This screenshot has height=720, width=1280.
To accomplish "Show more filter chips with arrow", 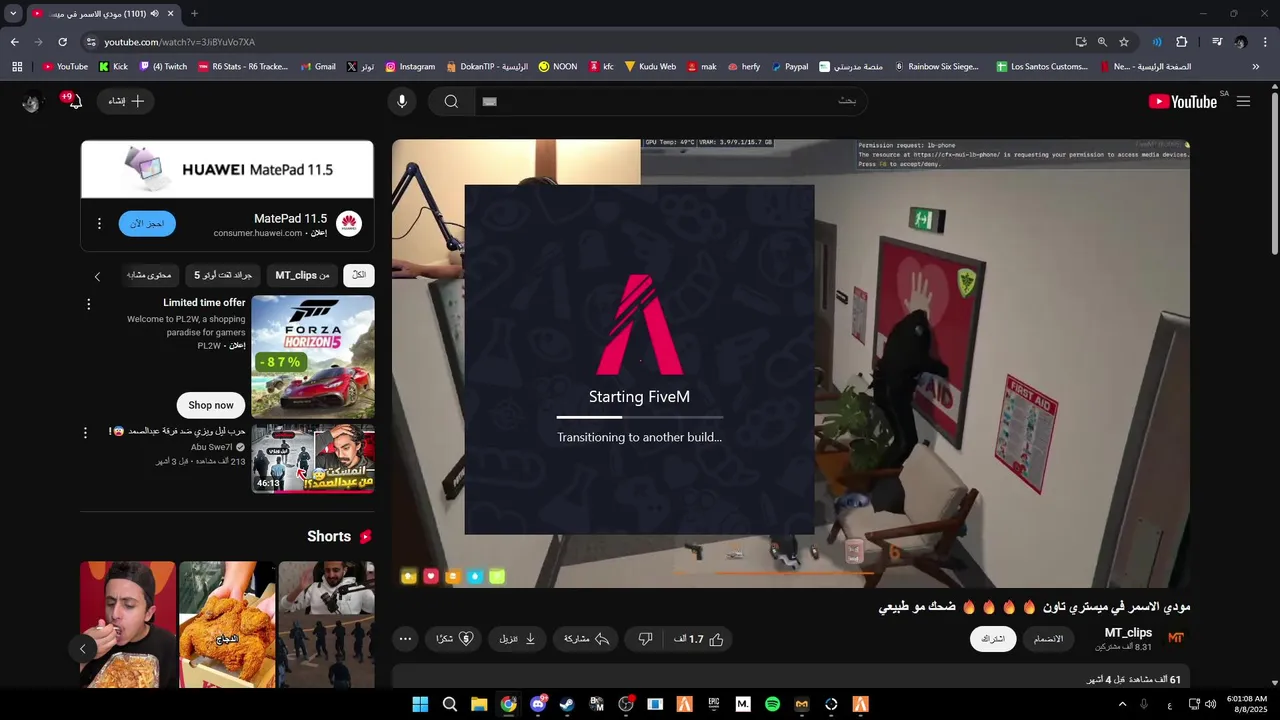I will click(x=97, y=276).
